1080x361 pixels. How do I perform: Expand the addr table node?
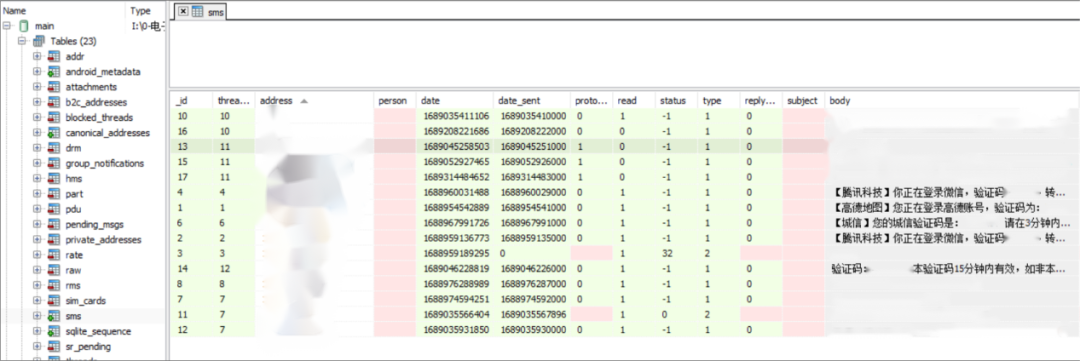pyautogui.click(x=37, y=56)
